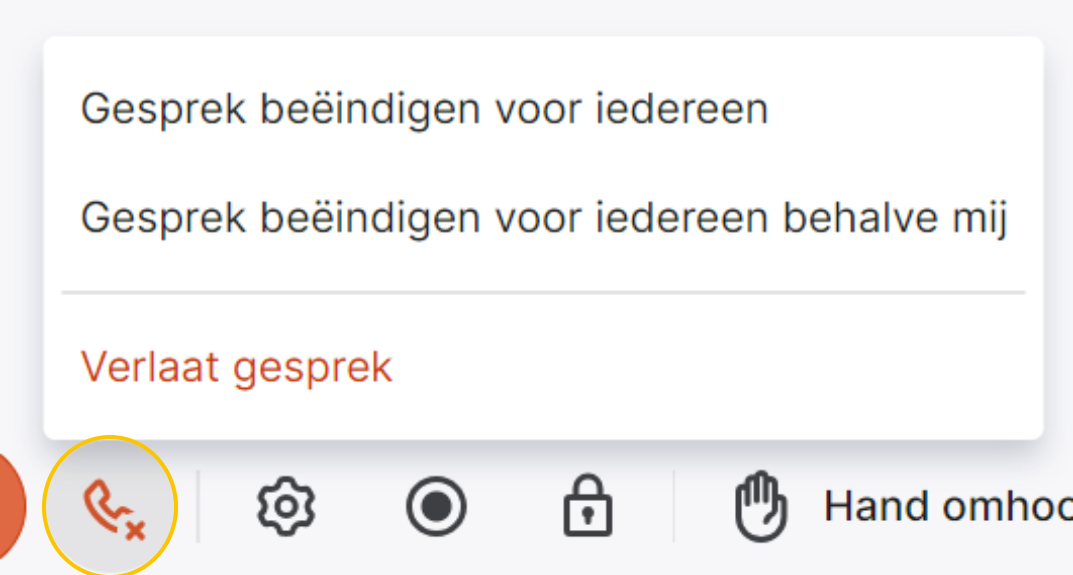1073x575 pixels.
Task: Collapse the end-call menu via phone button
Action: [110, 506]
